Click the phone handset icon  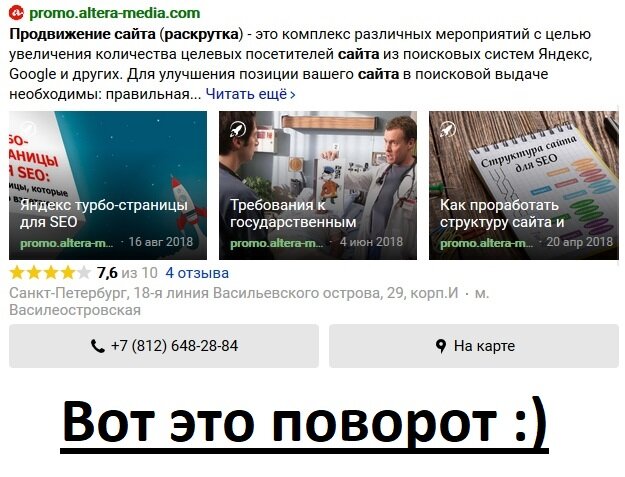point(97,346)
